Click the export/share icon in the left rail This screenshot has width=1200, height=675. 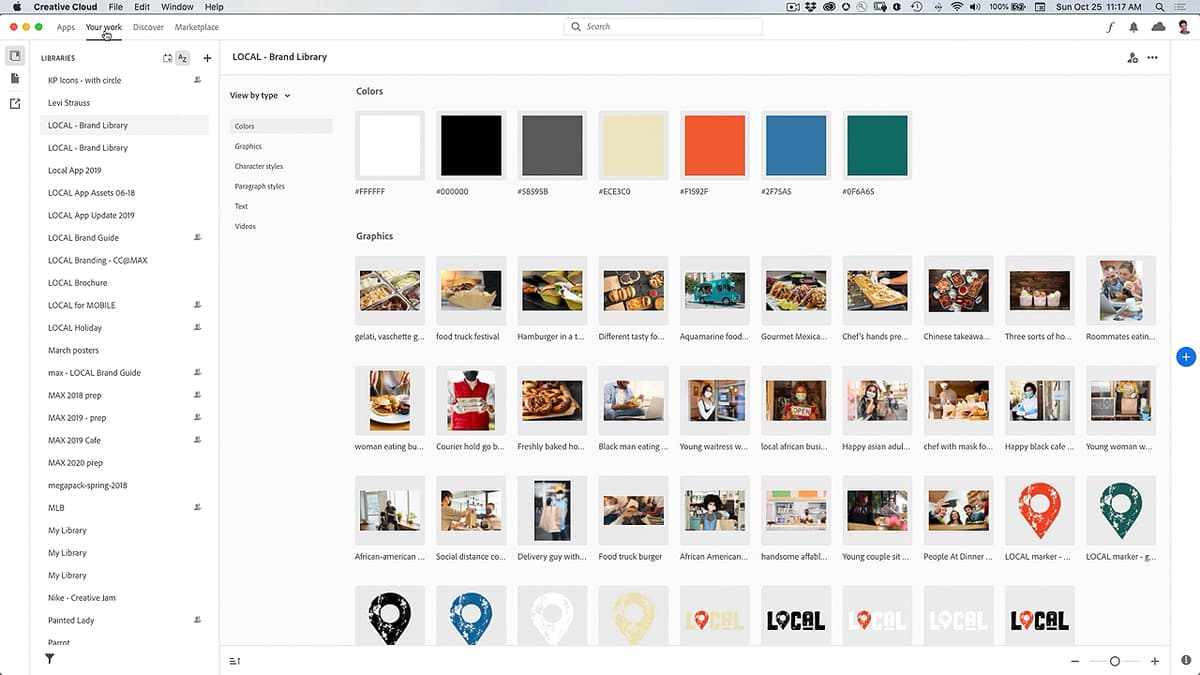click(x=15, y=103)
